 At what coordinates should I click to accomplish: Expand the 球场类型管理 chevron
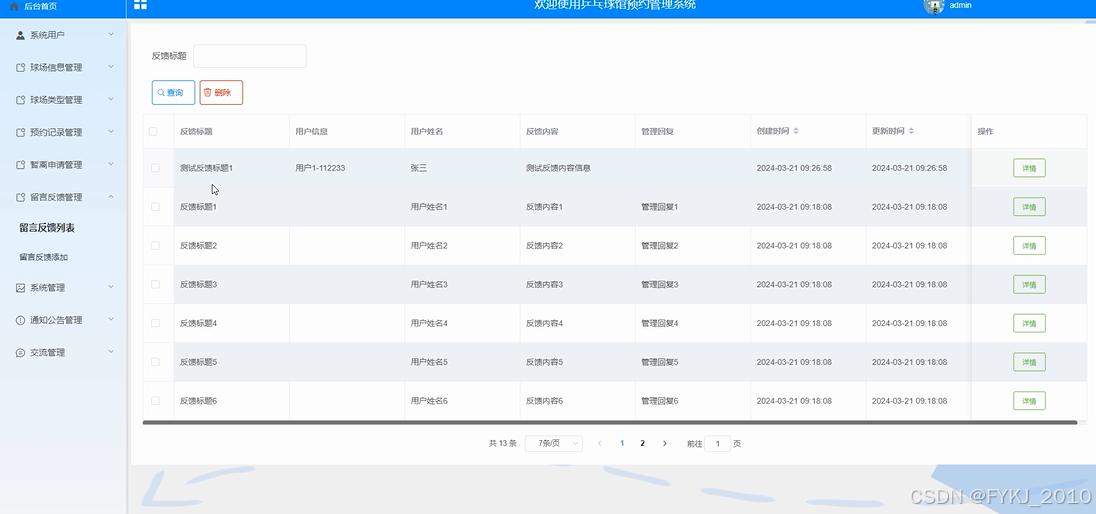tap(110, 99)
